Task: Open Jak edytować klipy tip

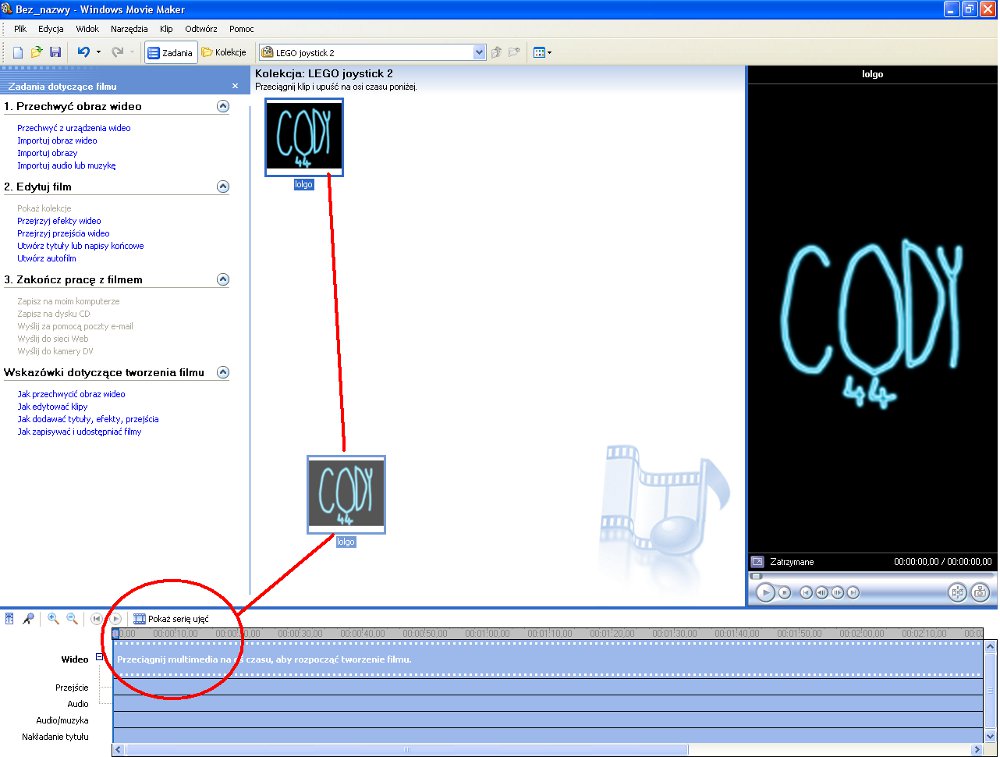Action: (52, 407)
